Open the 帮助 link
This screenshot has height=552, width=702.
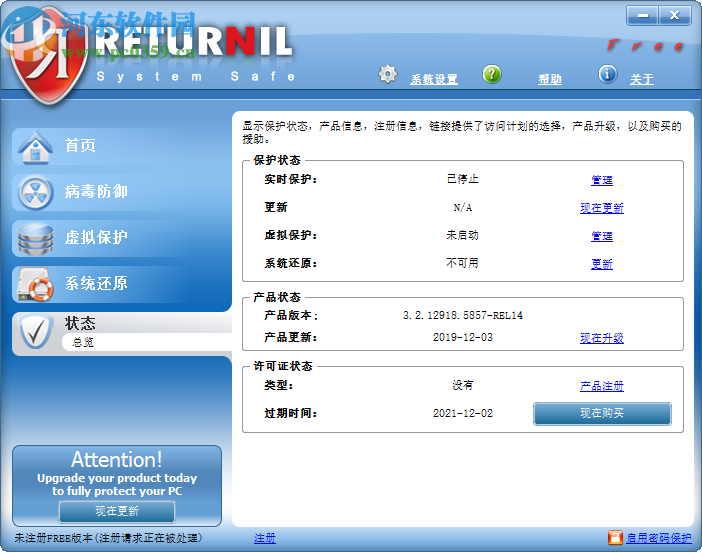pyautogui.click(x=550, y=79)
